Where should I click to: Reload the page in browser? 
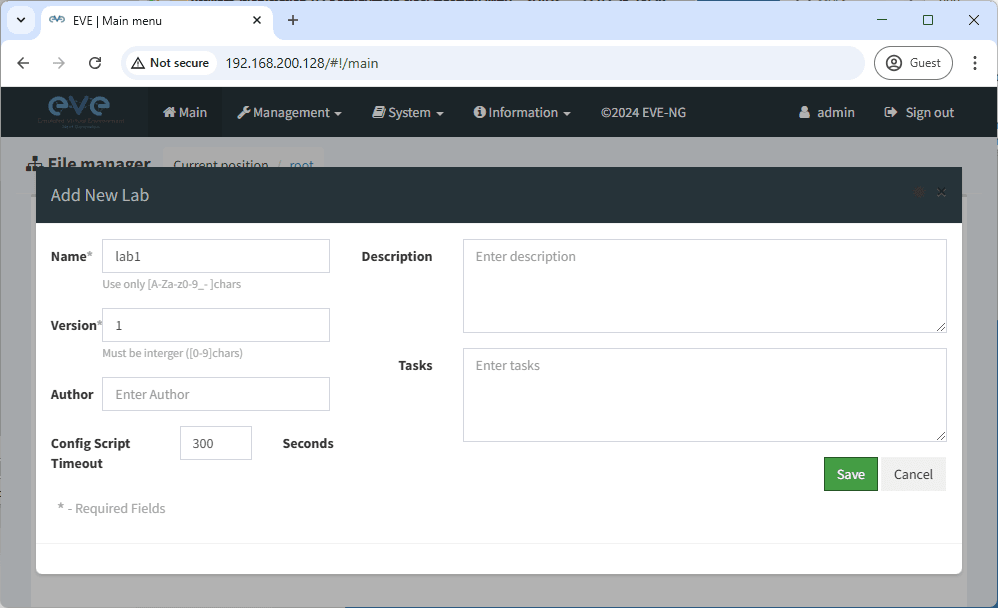coord(95,63)
